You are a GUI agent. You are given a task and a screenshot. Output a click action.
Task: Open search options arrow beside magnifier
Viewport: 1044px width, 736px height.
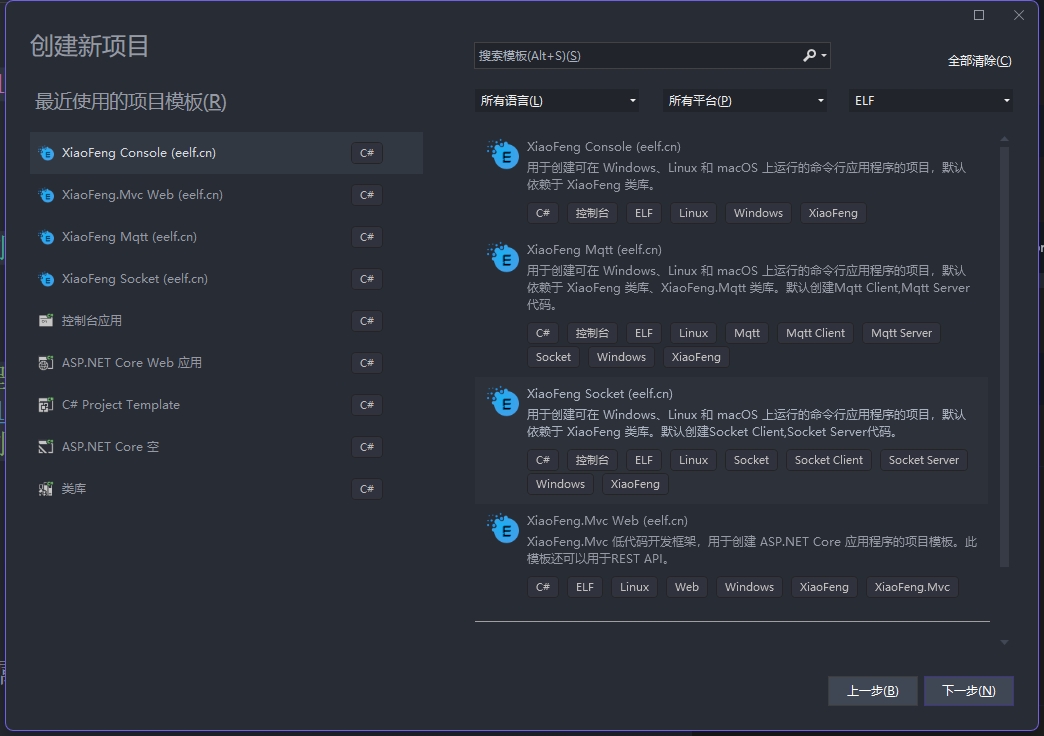[x=824, y=55]
